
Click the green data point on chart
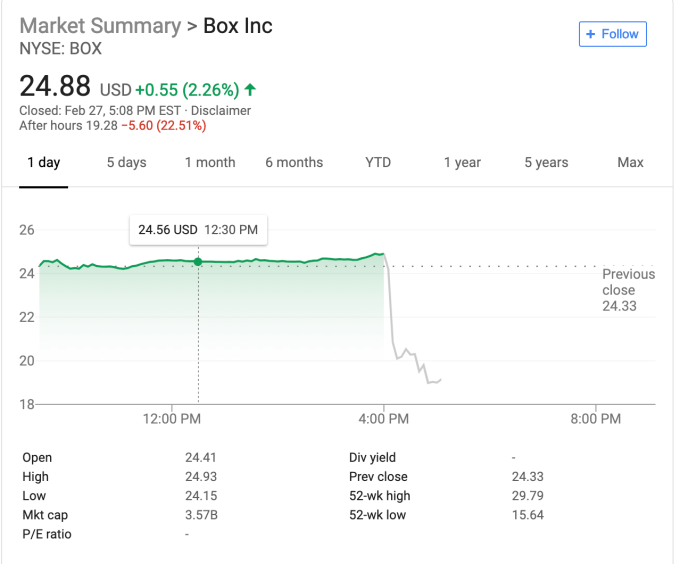pyautogui.click(x=198, y=262)
